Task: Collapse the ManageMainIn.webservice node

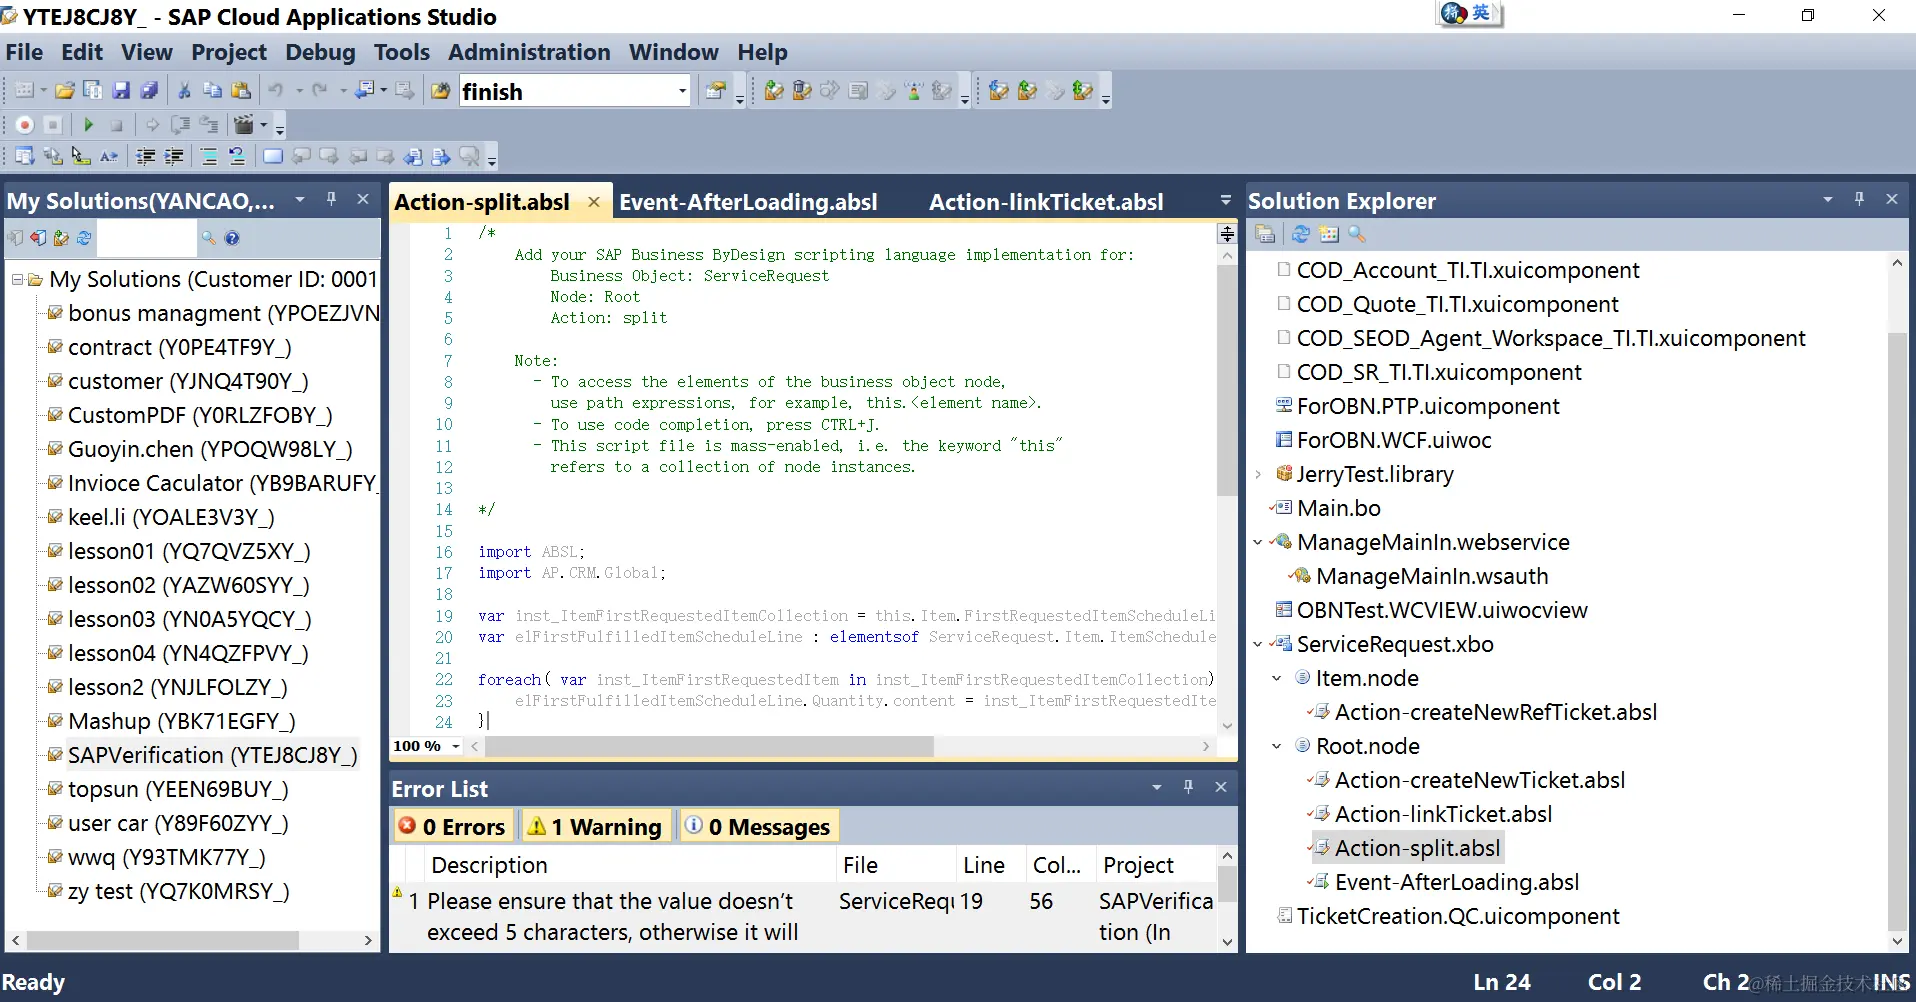Action: tap(1258, 542)
